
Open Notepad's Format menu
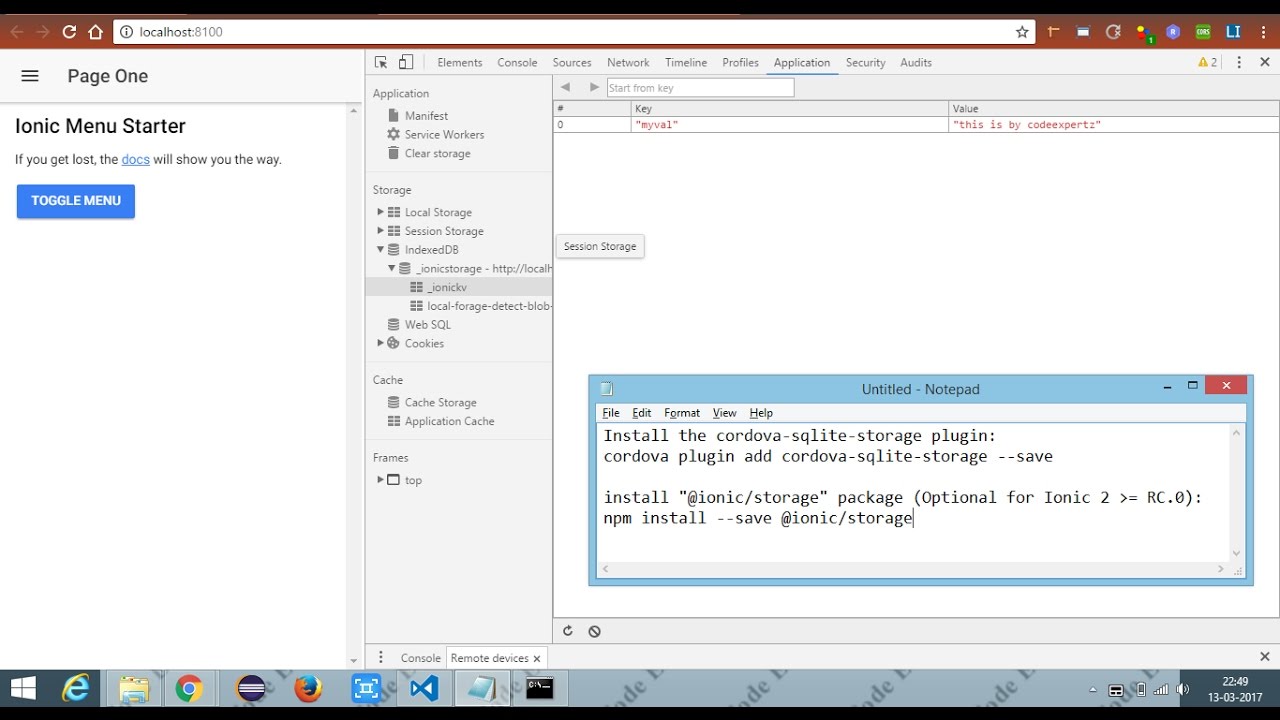(682, 413)
